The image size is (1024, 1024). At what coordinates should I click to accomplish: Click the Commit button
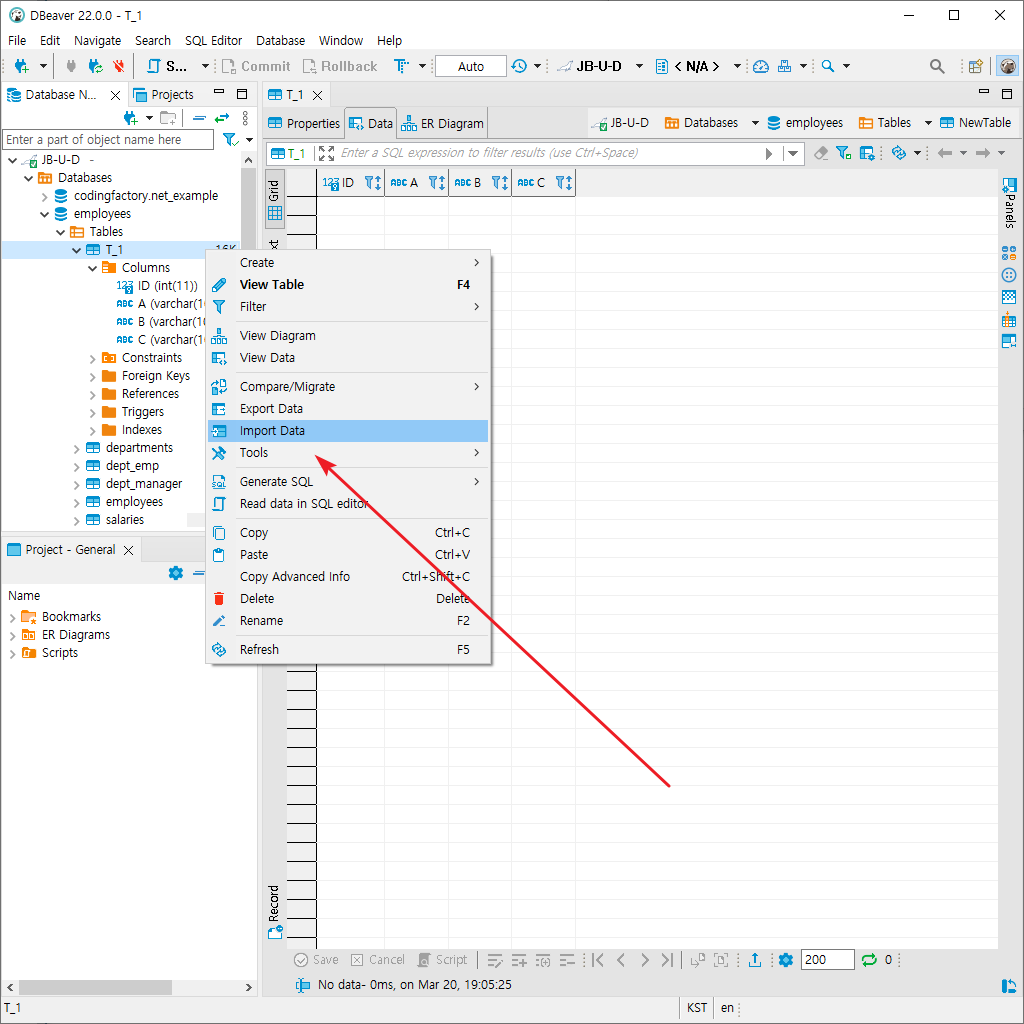coord(256,66)
